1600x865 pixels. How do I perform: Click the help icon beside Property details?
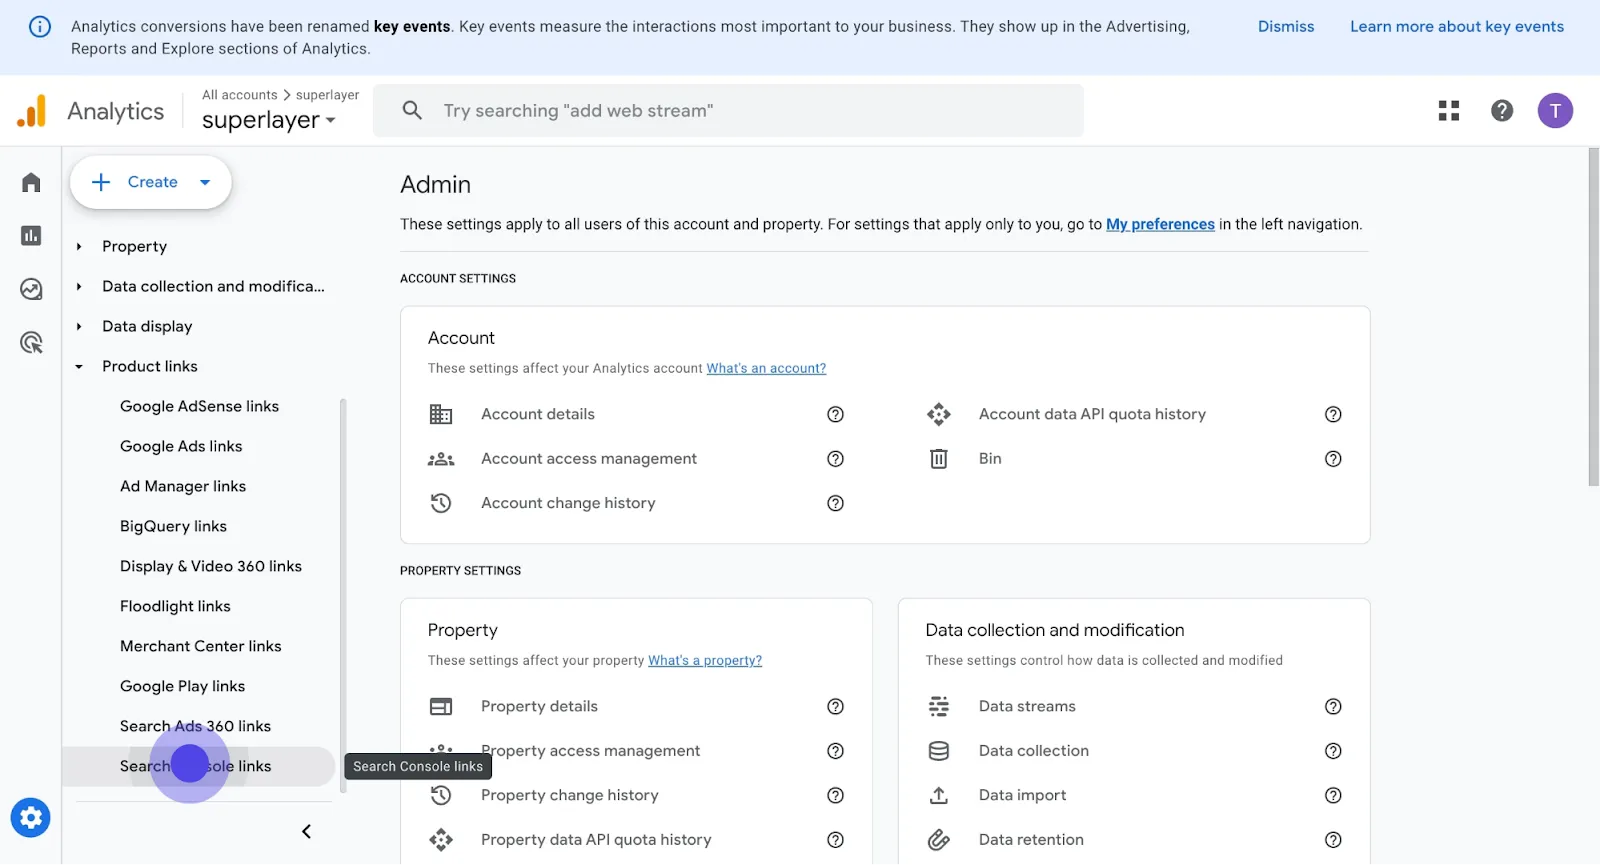836,707
